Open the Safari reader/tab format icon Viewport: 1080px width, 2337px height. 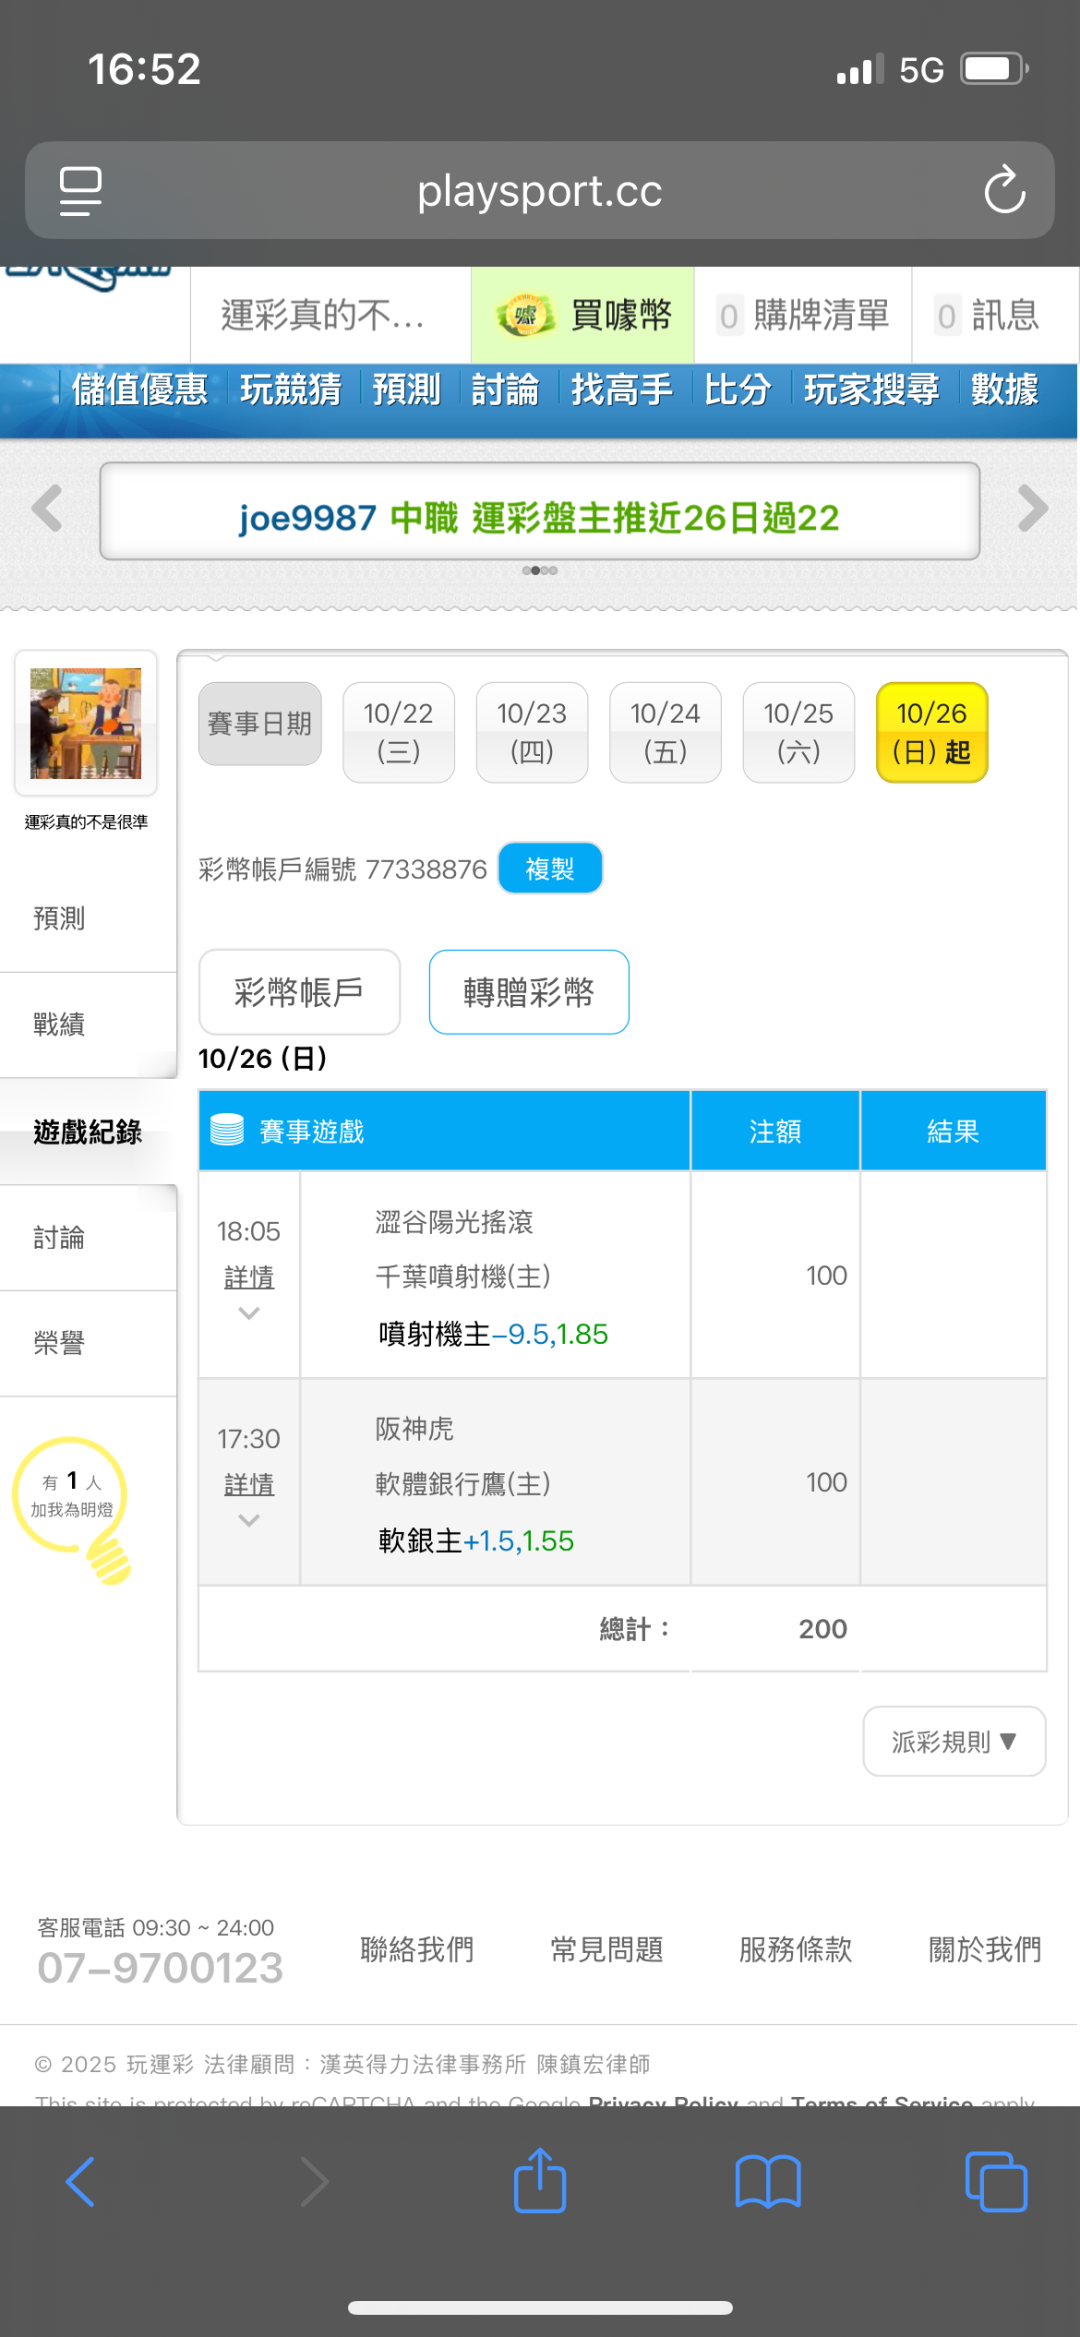pos(80,190)
